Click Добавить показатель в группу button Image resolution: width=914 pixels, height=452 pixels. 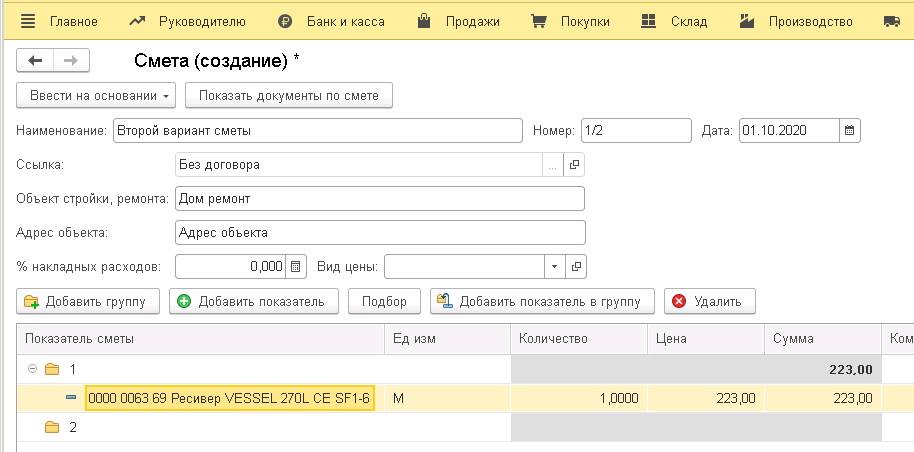coord(542,302)
